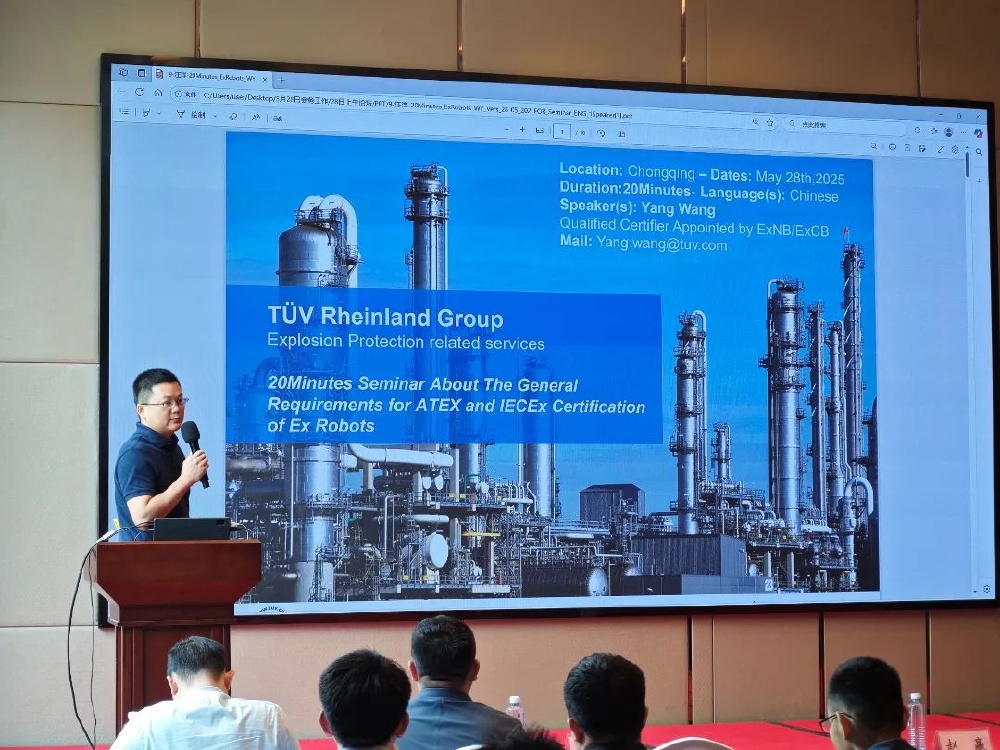Open PDF viewer settings gear
The image size is (1000, 750).
955,149
